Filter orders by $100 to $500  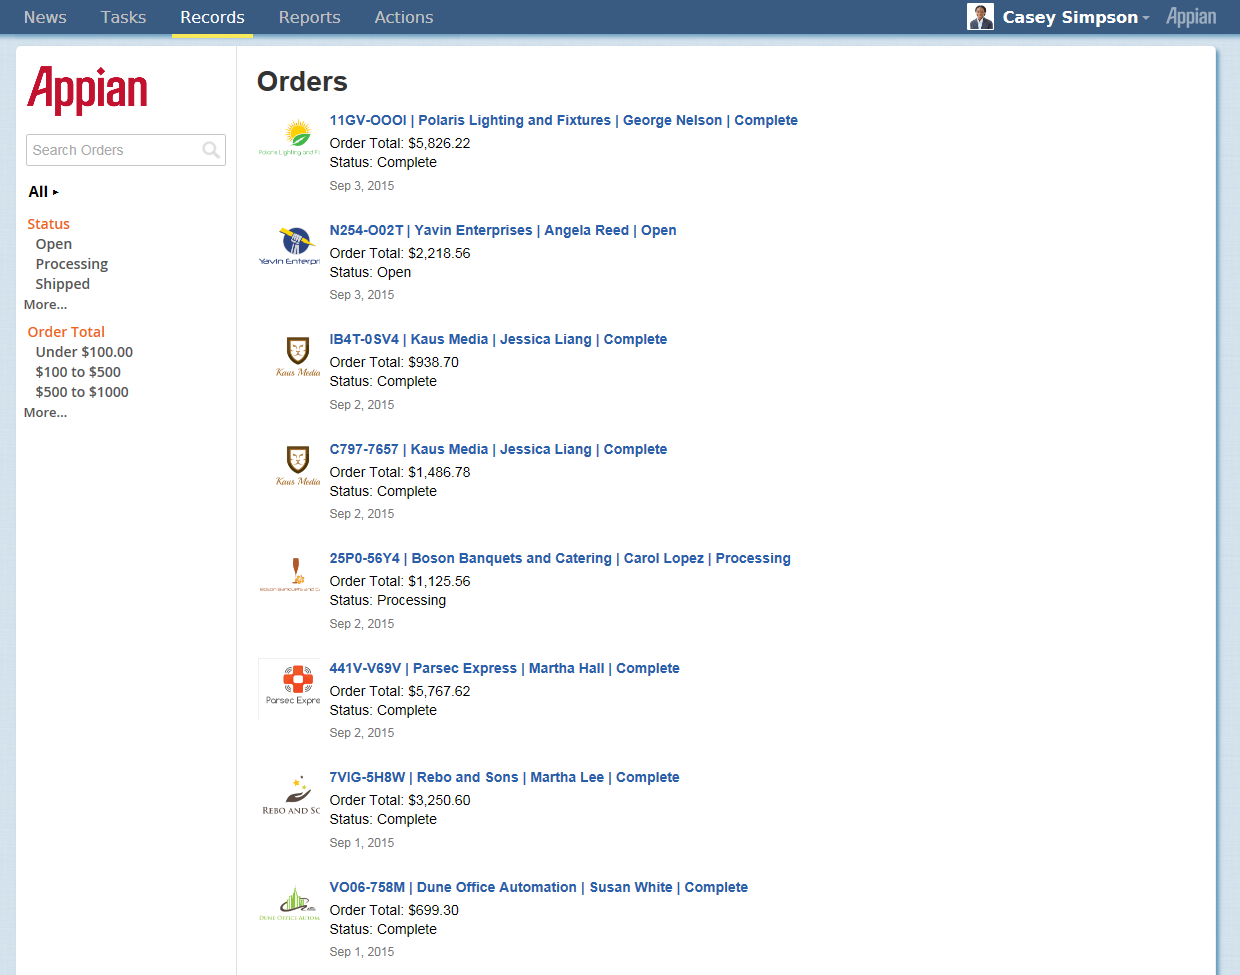(x=78, y=372)
